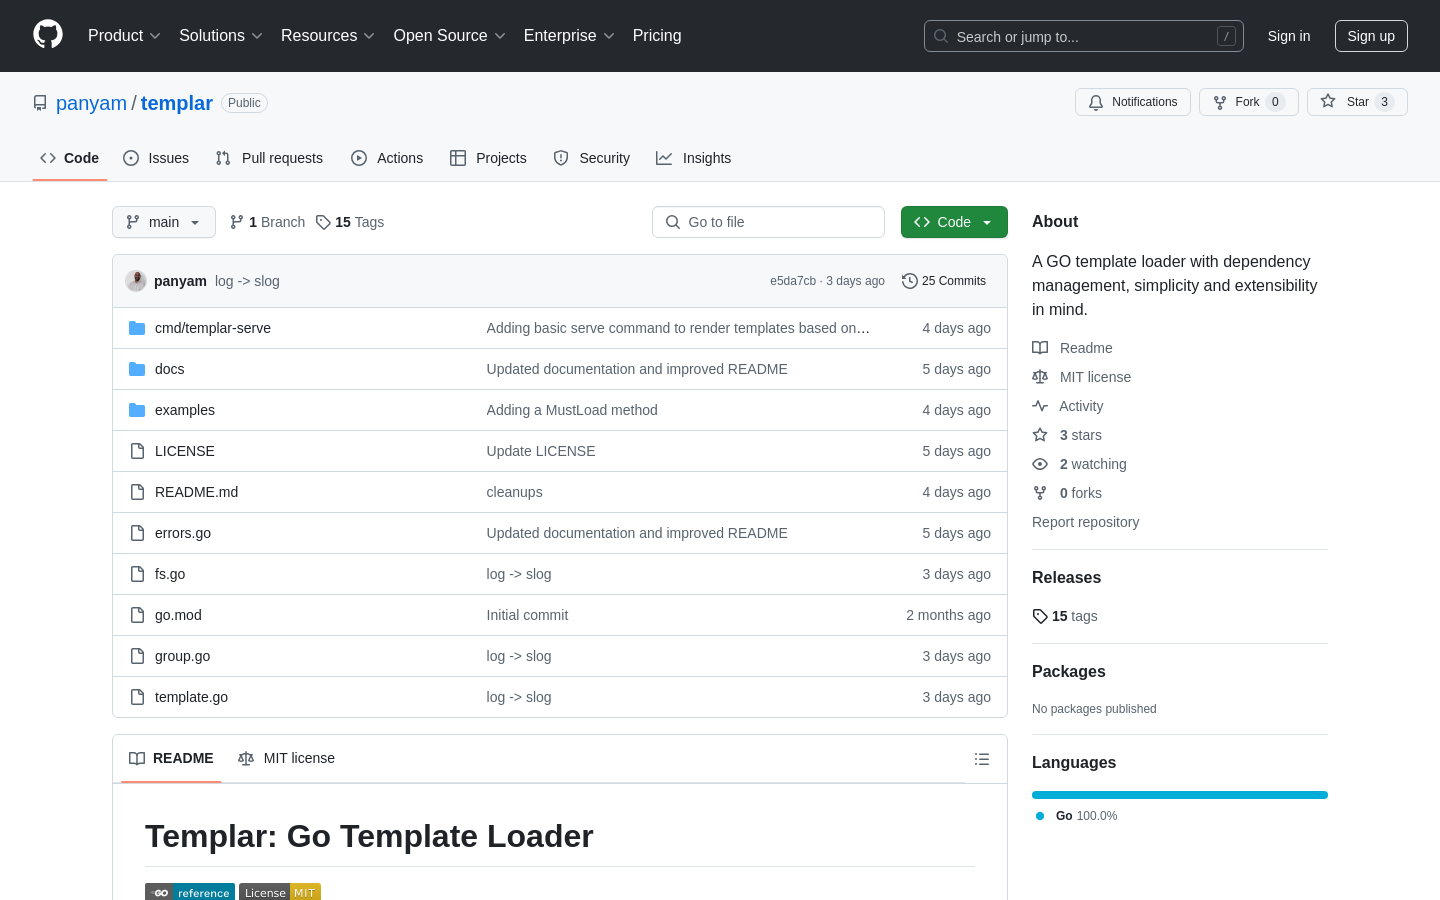Expand the Open Source menu
This screenshot has height=900, width=1440.
point(450,36)
